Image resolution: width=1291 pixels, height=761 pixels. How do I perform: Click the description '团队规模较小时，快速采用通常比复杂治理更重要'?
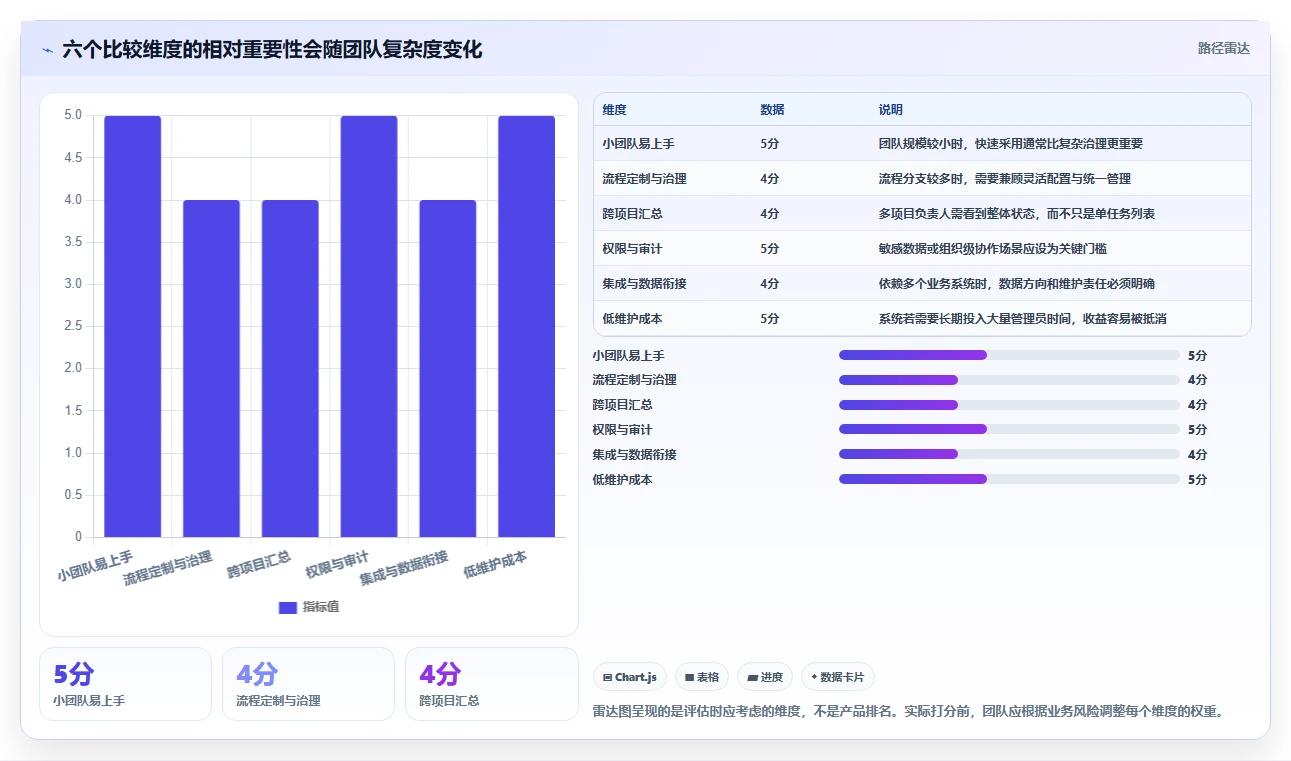(x=1010, y=144)
